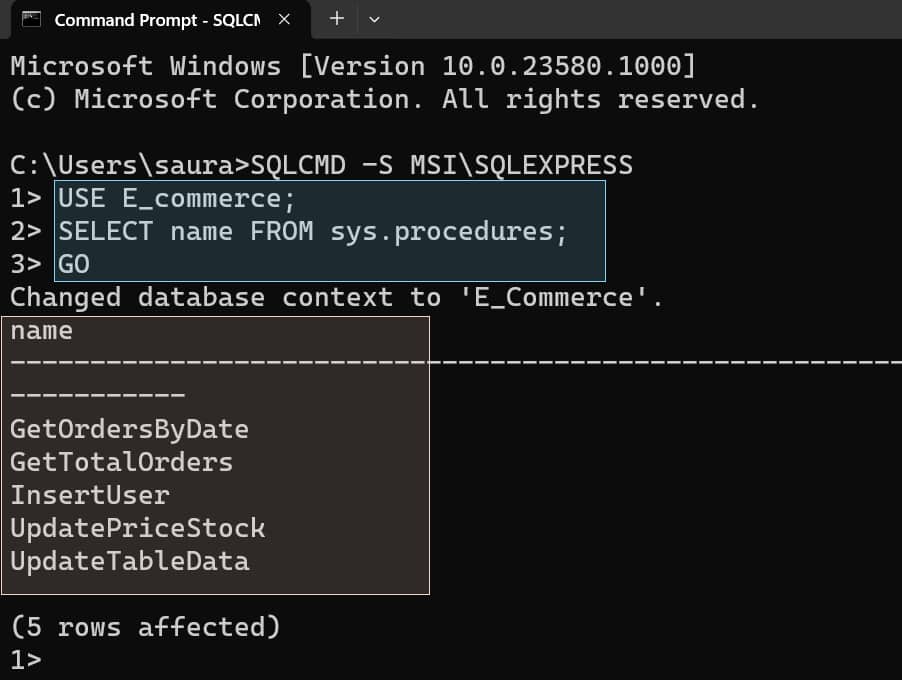Select the GetTotalOrders procedure name
Image resolution: width=902 pixels, height=680 pixels.
click(x=121, y=462)
